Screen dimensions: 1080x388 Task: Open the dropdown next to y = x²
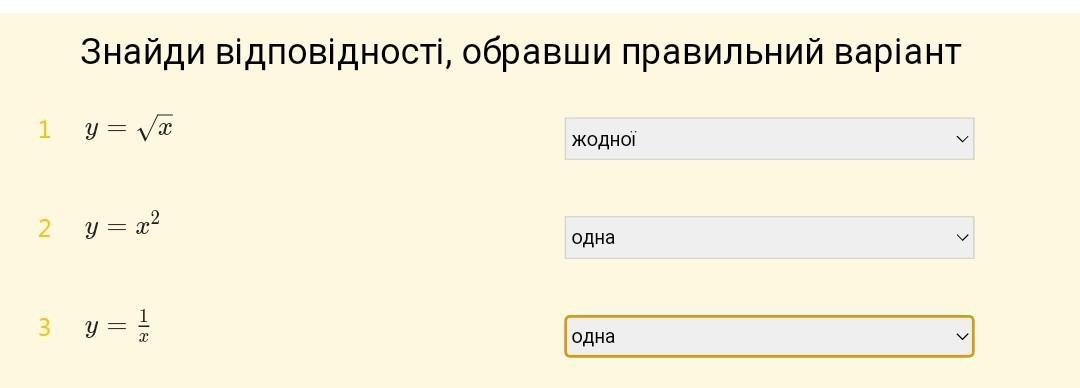(769, 237)
